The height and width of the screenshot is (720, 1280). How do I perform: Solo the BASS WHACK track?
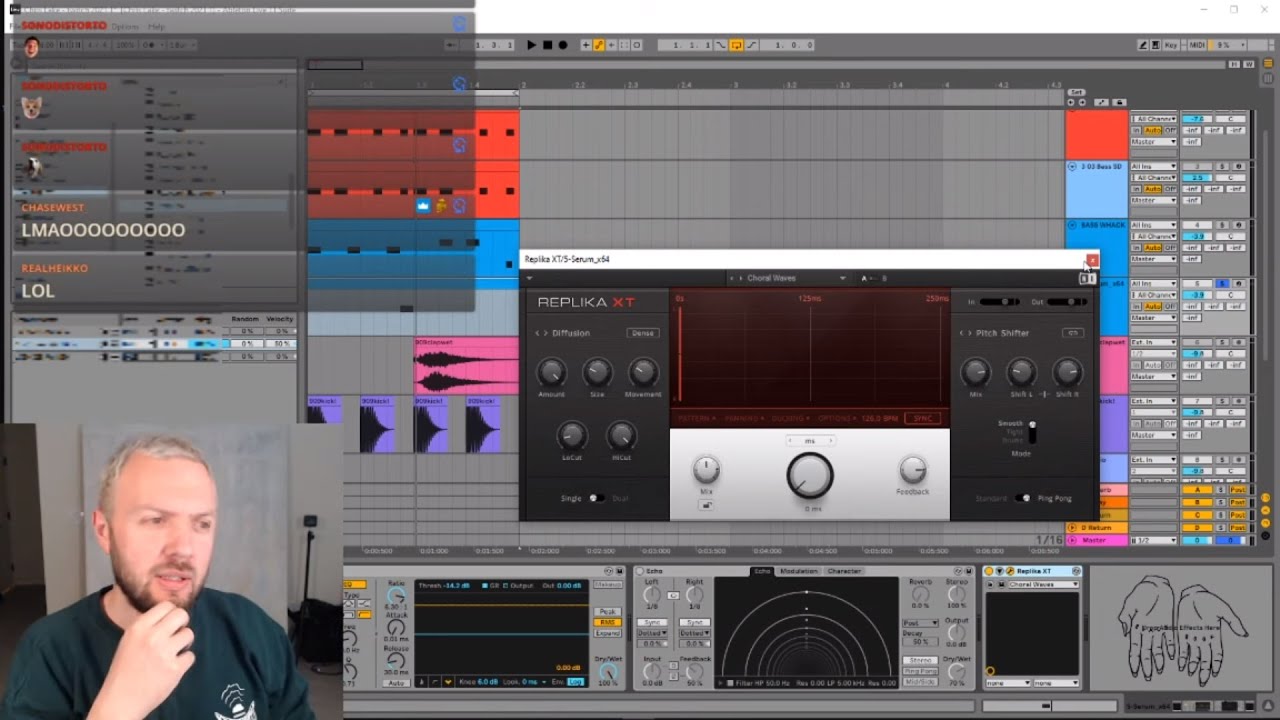point(1221,225)
